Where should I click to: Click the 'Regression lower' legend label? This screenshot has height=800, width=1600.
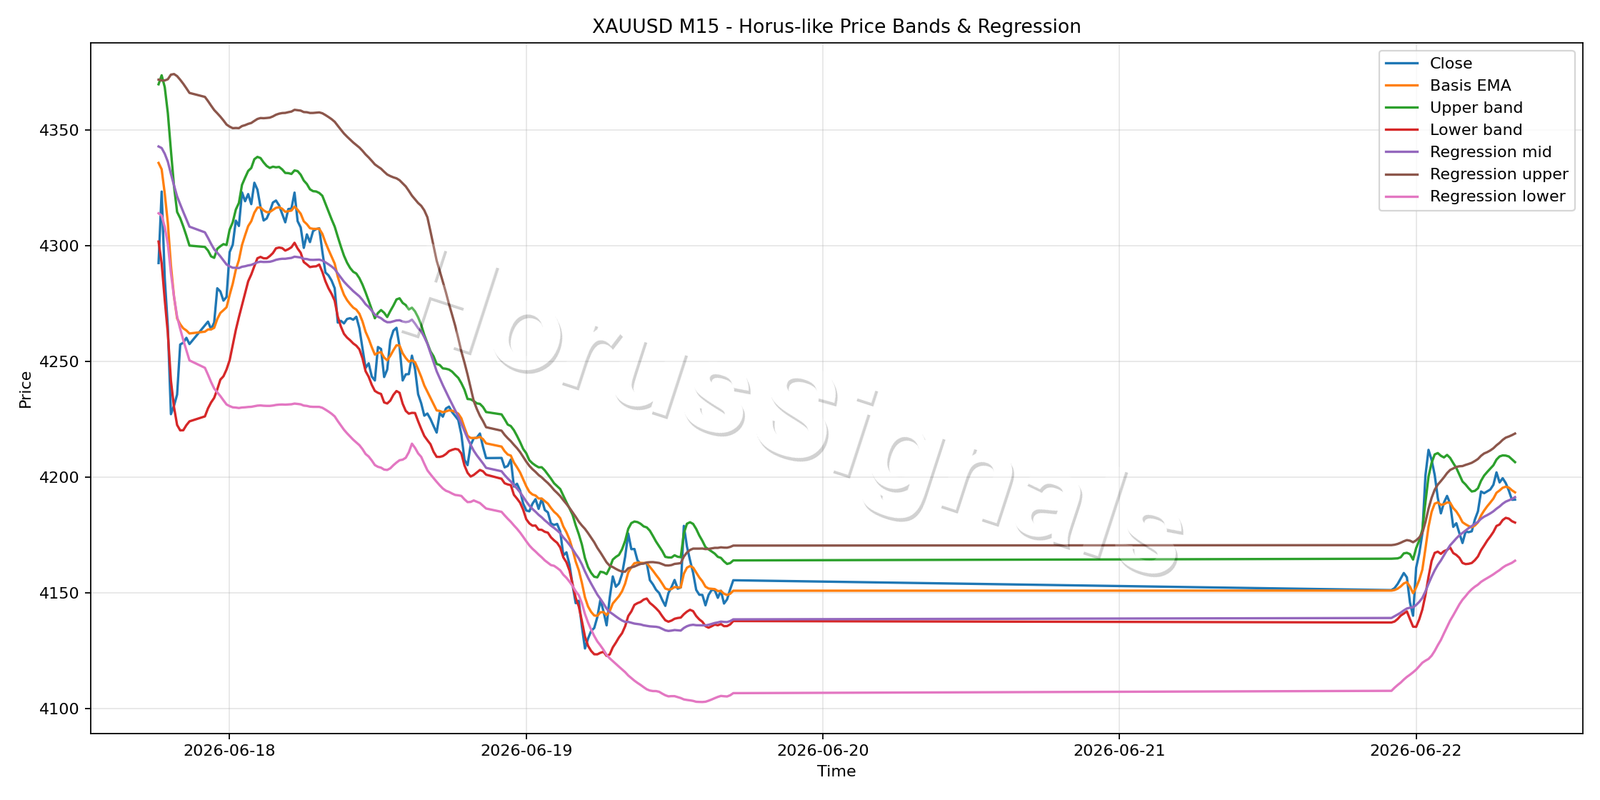point(1497,196)
